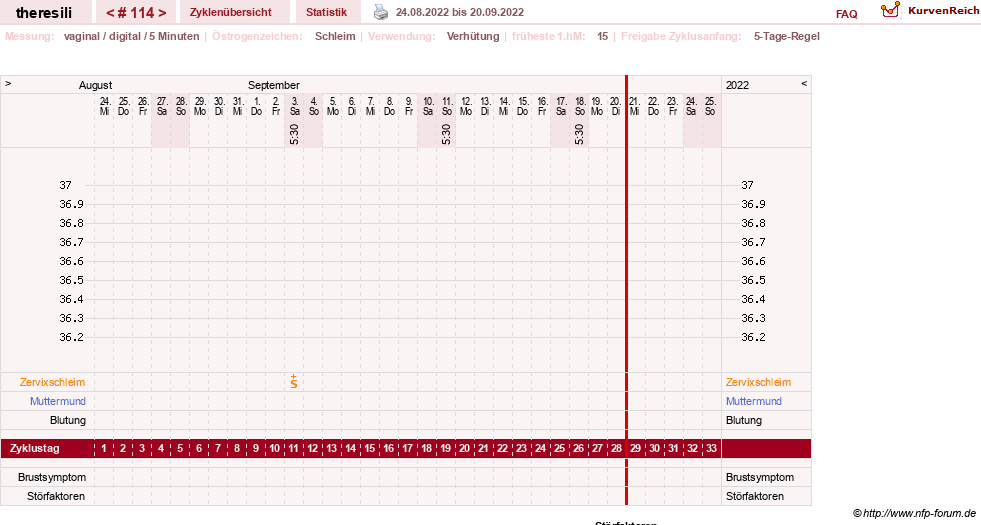Click the Blutung row label on left

pyautogui.click(x=68, y=421)
